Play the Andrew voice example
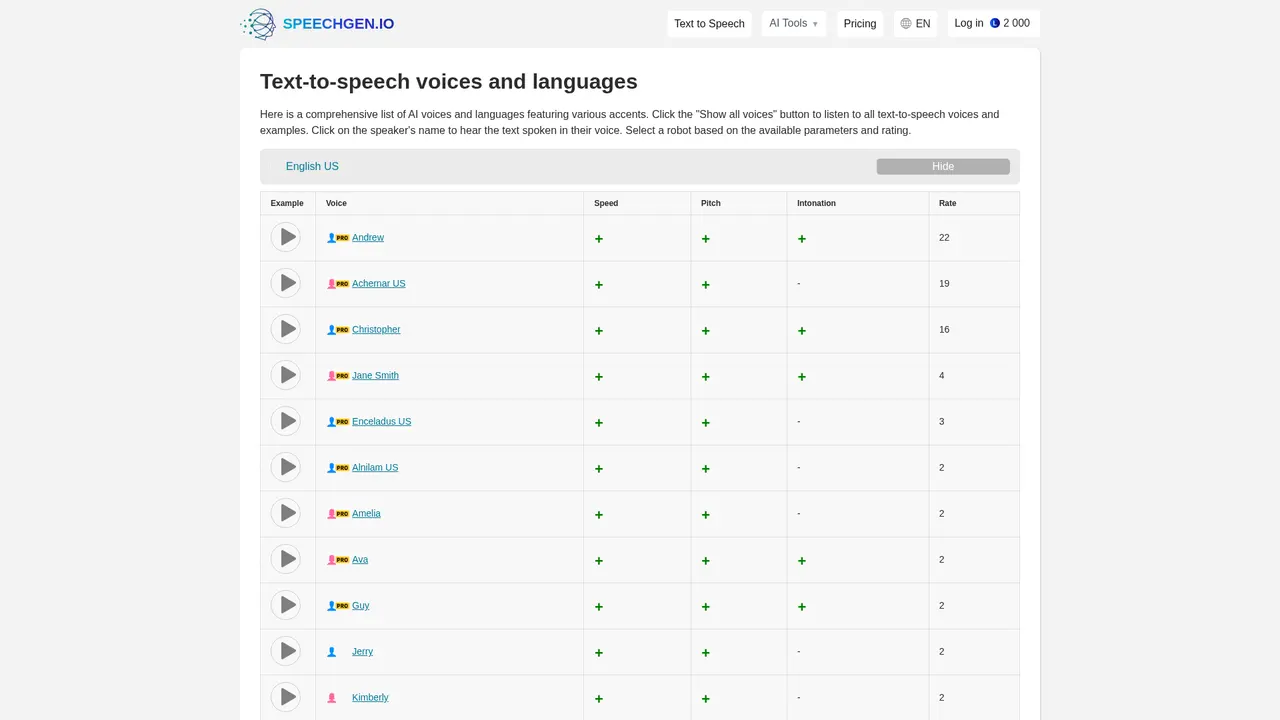 point(286,237)
